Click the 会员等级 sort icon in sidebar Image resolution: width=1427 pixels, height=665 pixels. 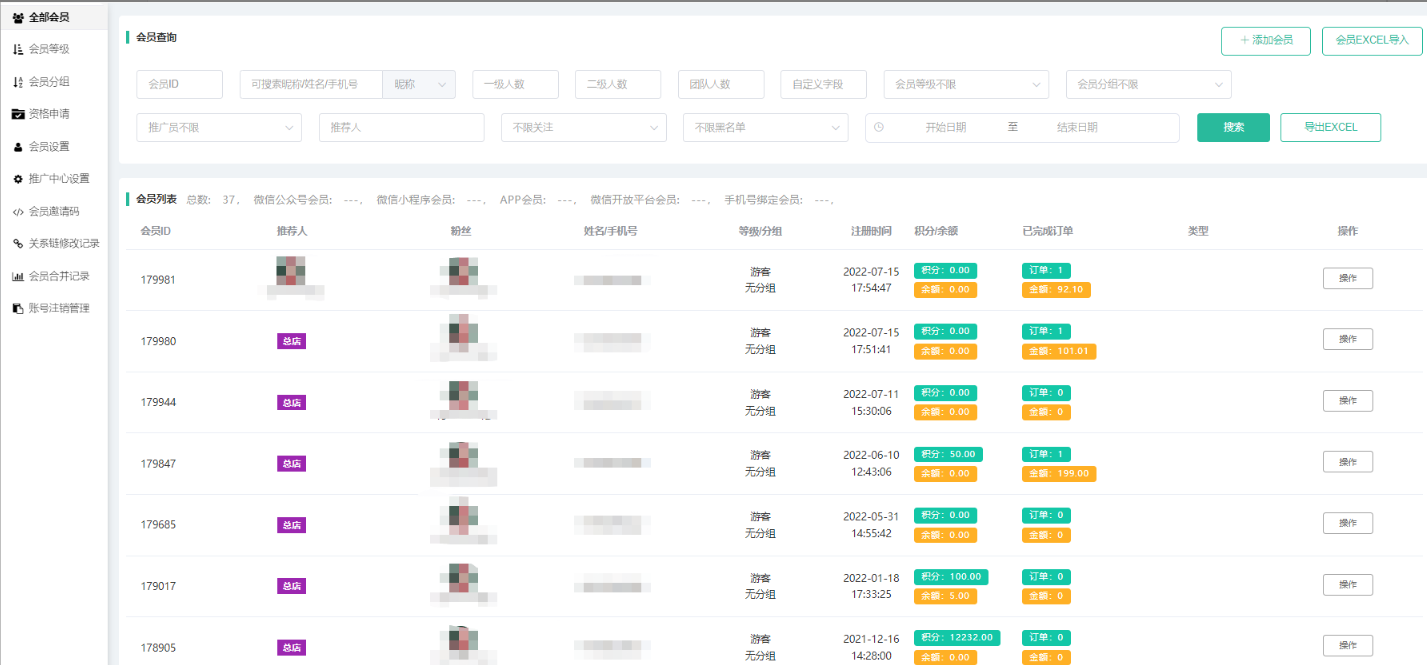coord(18,49)
